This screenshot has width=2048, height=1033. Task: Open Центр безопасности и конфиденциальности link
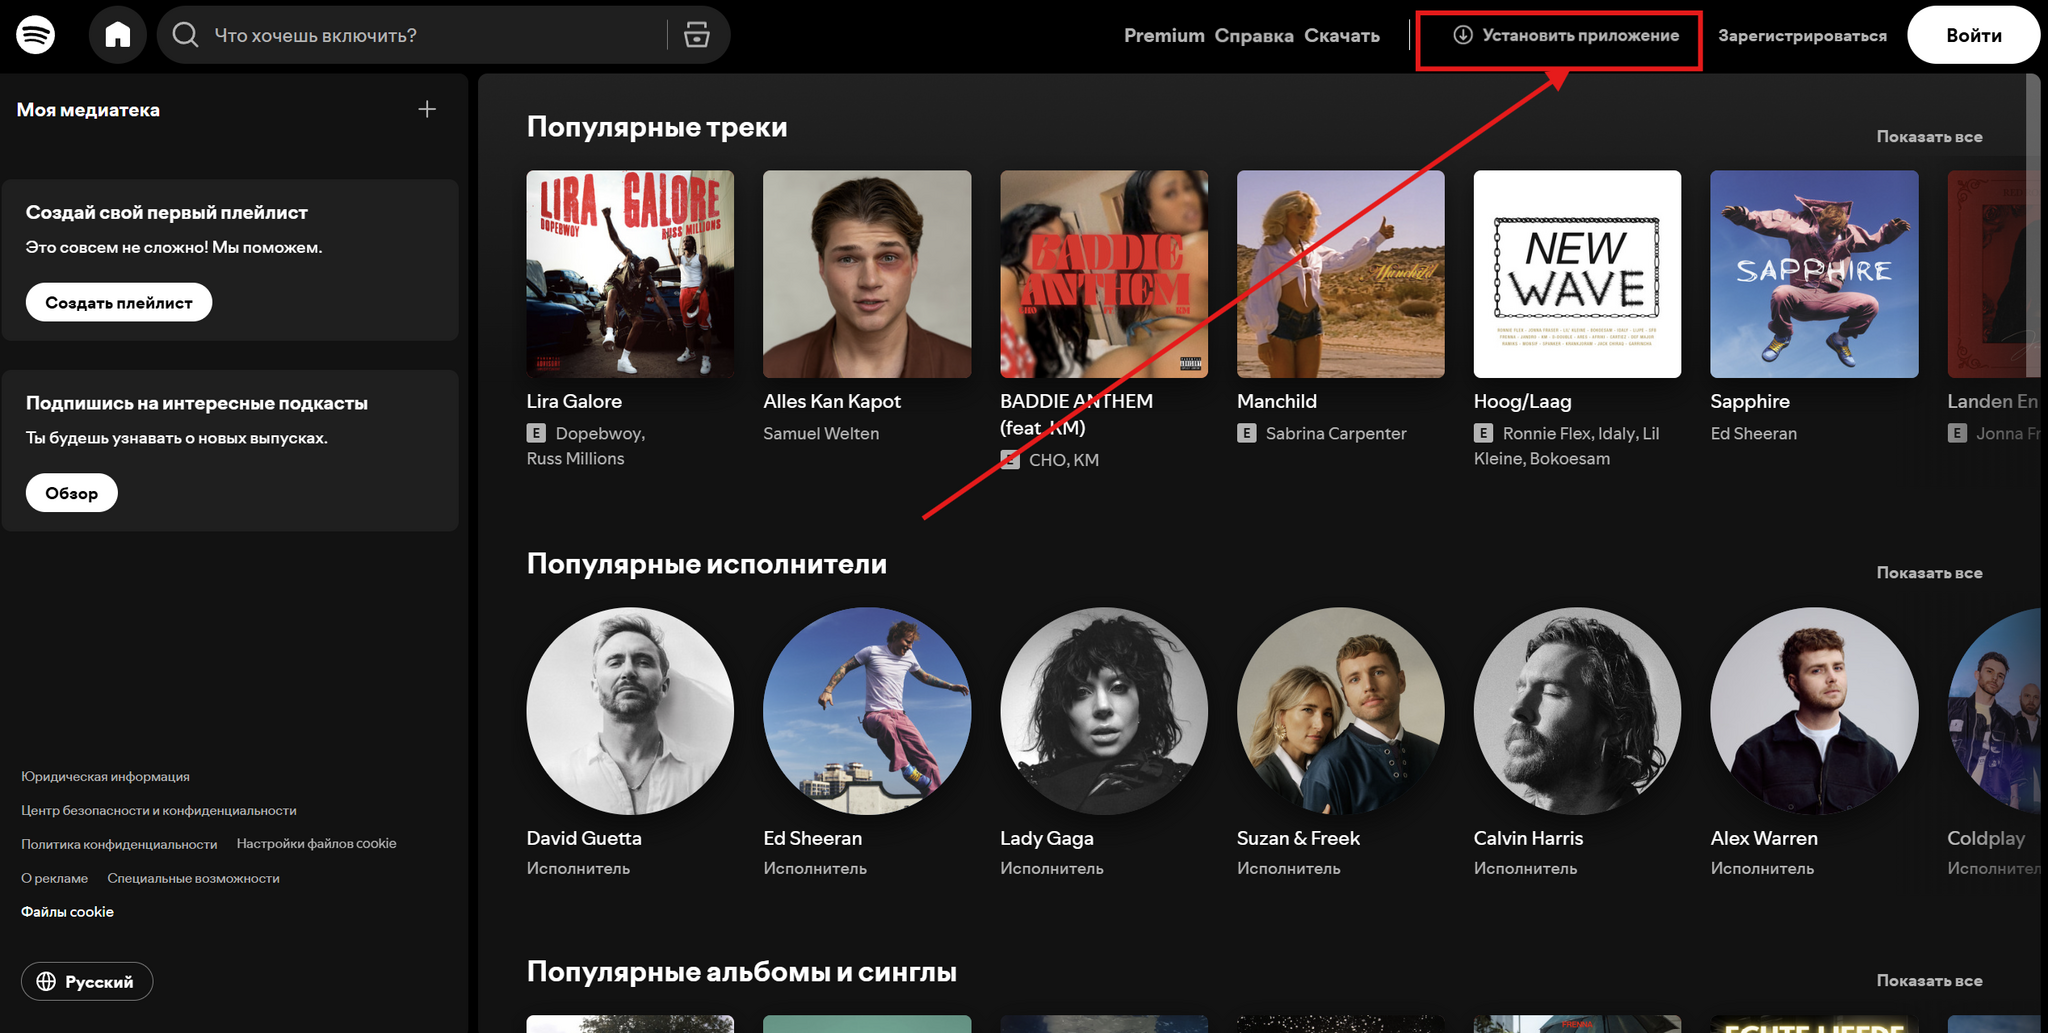pos(159,810)
